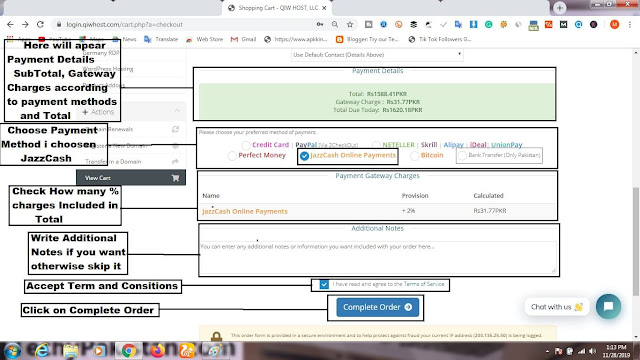Screen dimensions: 640x360
Task: Click the Domain Renewals refresh icon
Action: tap(175, 129)
